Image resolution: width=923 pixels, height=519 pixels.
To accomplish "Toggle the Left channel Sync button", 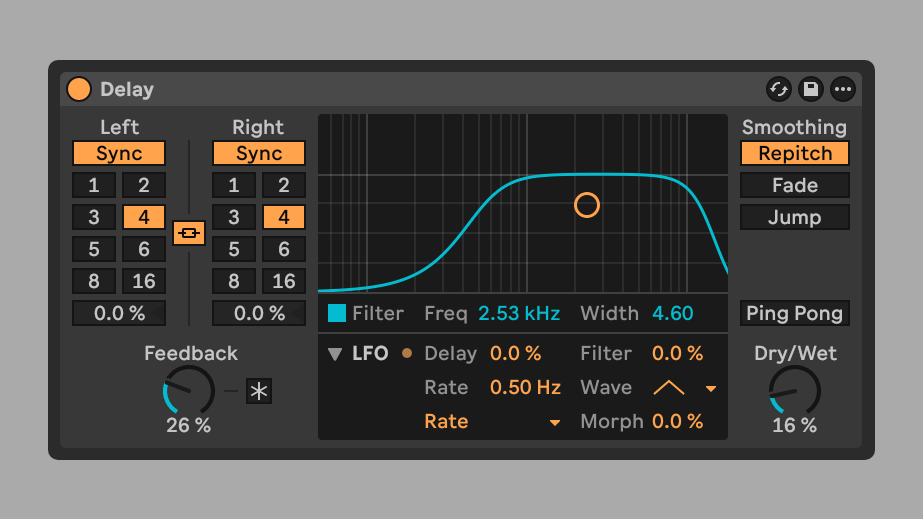I will pyautogui.click(x=119, y=154).
